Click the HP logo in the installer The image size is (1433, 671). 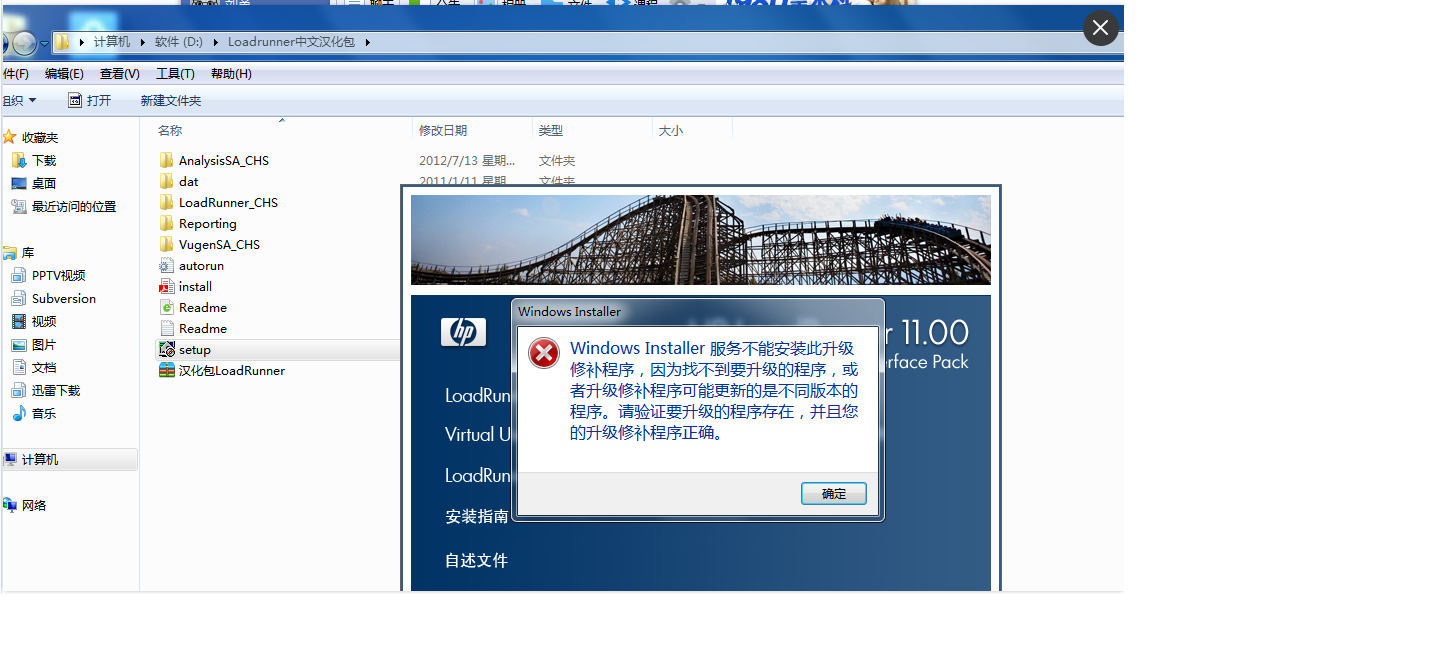463,332
